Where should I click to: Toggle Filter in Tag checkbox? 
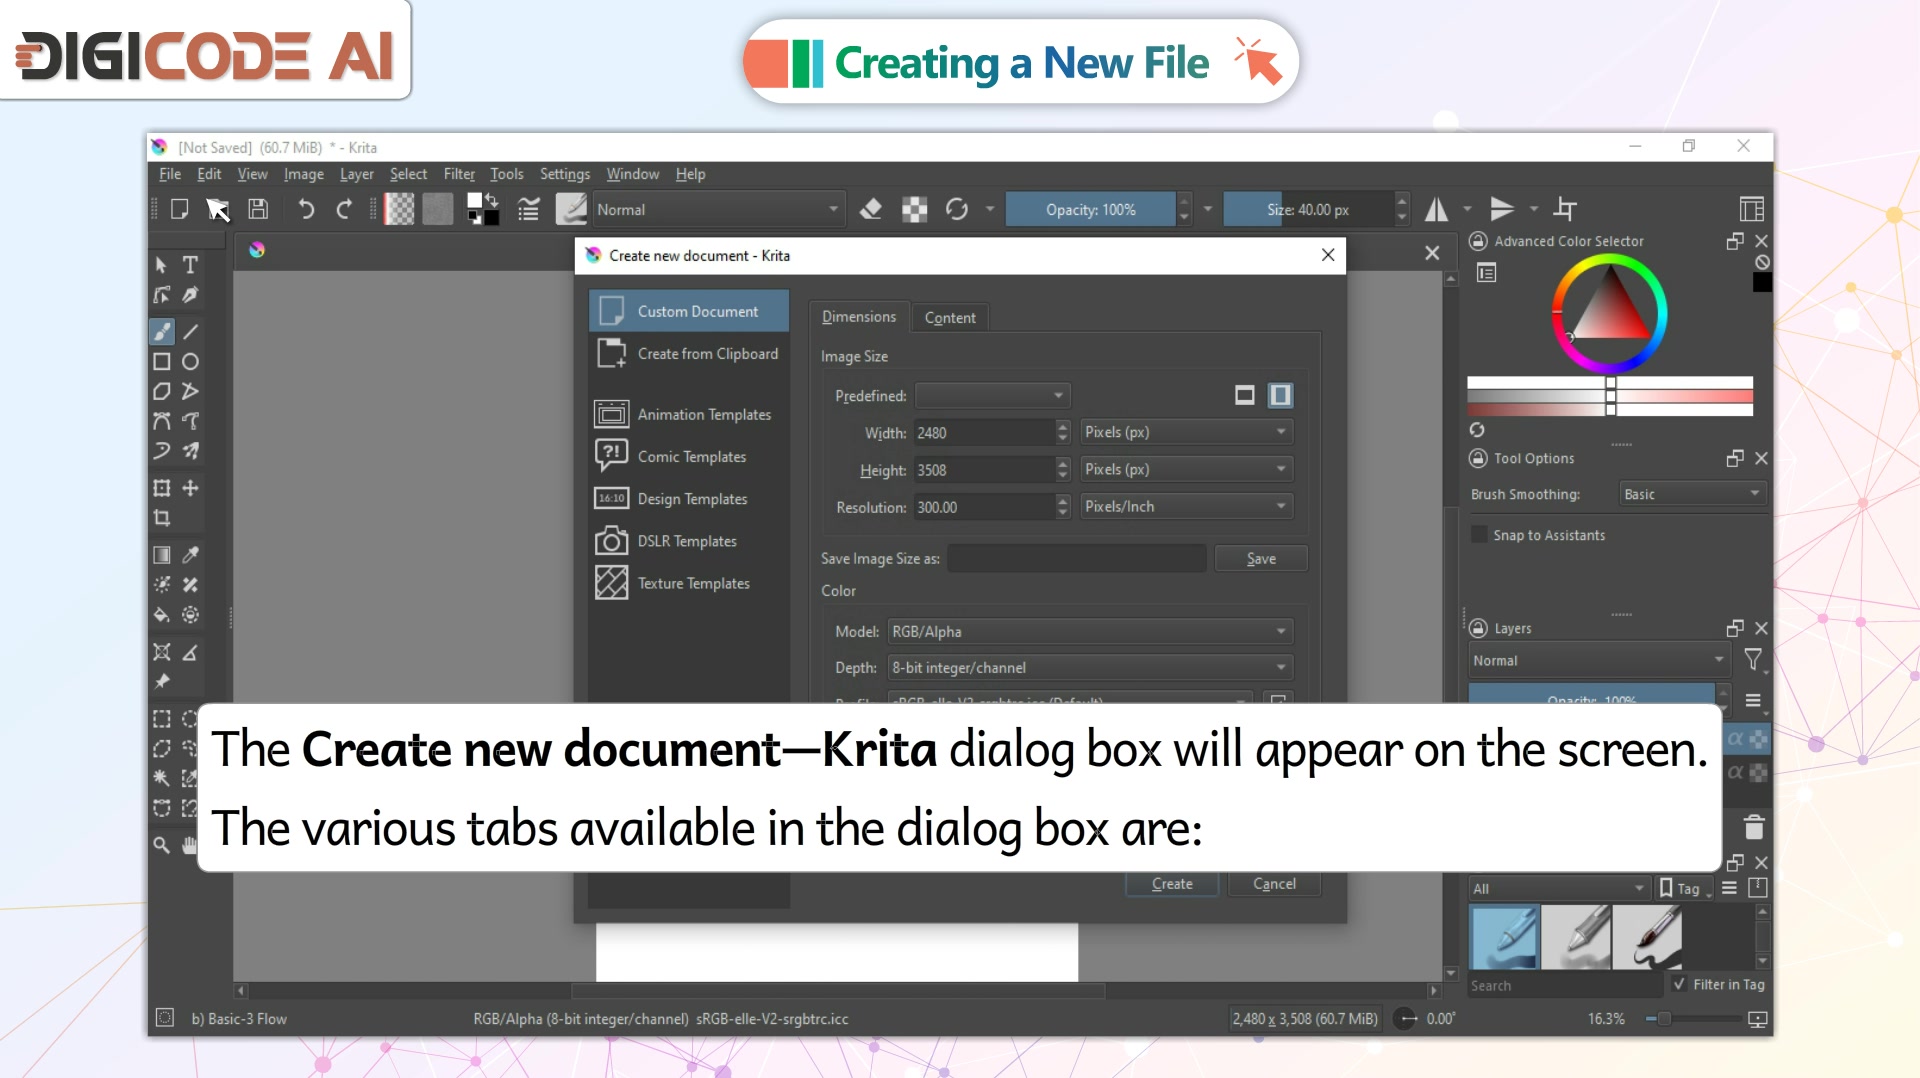[1679, 984]
